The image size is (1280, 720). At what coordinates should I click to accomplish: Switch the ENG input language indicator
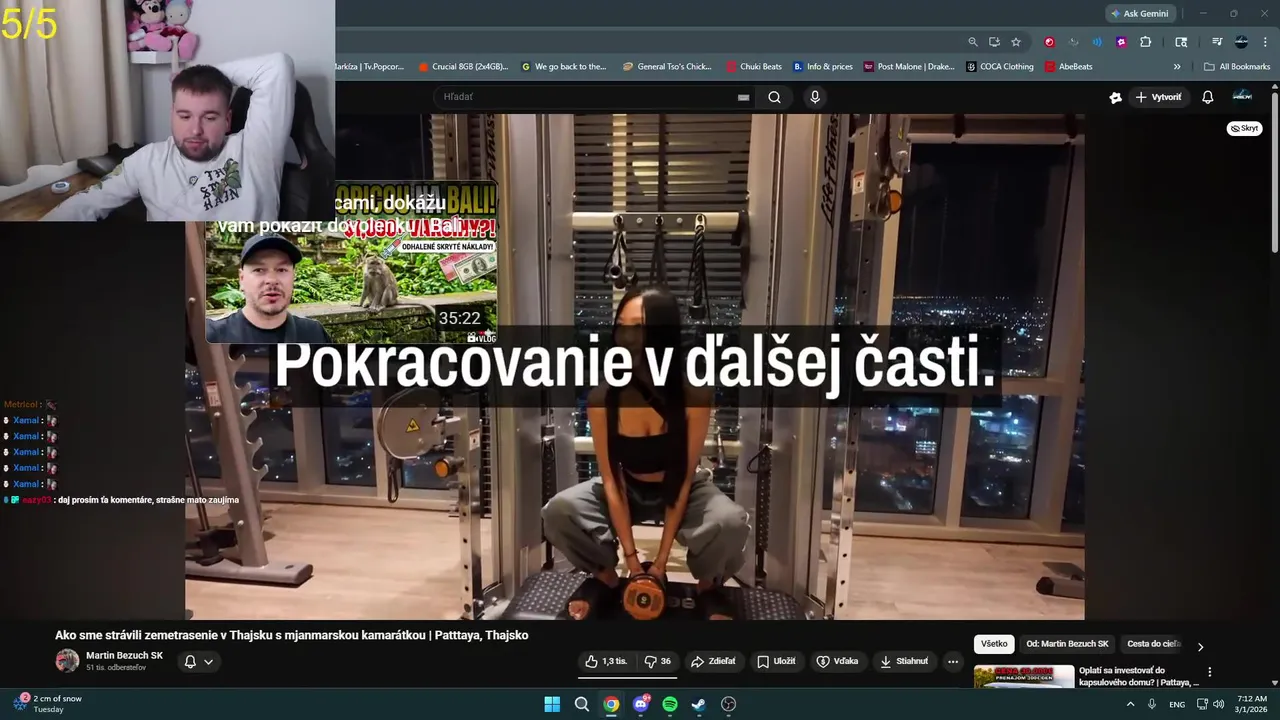pos(1177,704)
